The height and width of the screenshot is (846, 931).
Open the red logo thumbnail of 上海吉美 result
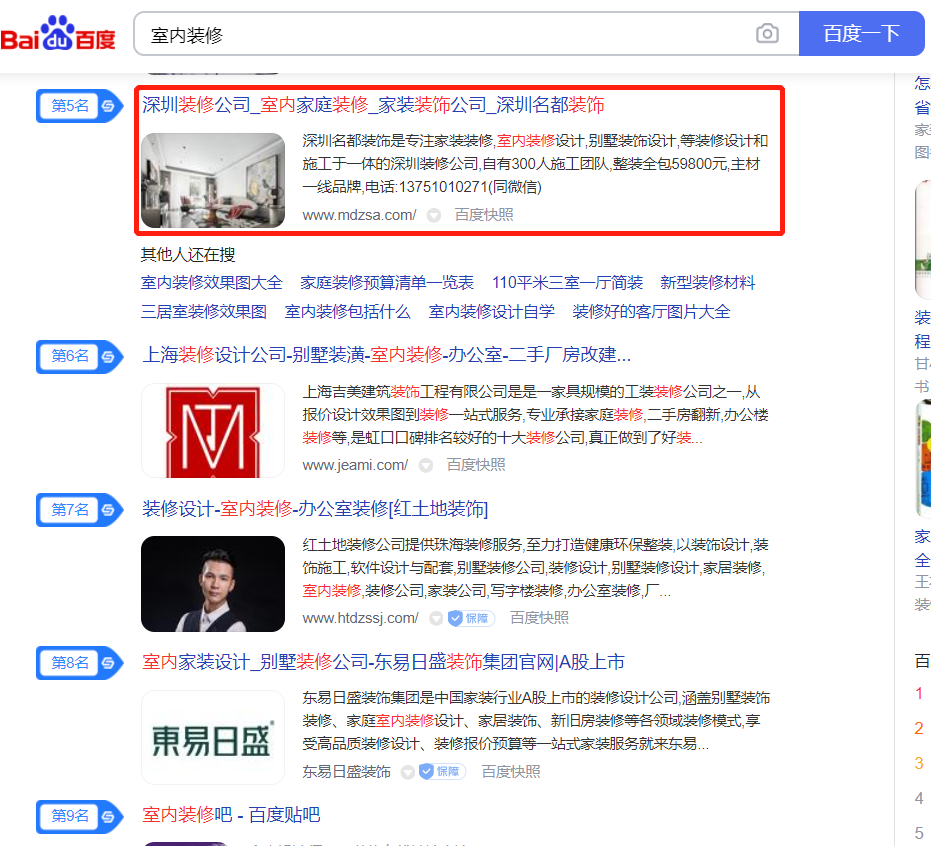pyautogui.click(x=213, y=430)
